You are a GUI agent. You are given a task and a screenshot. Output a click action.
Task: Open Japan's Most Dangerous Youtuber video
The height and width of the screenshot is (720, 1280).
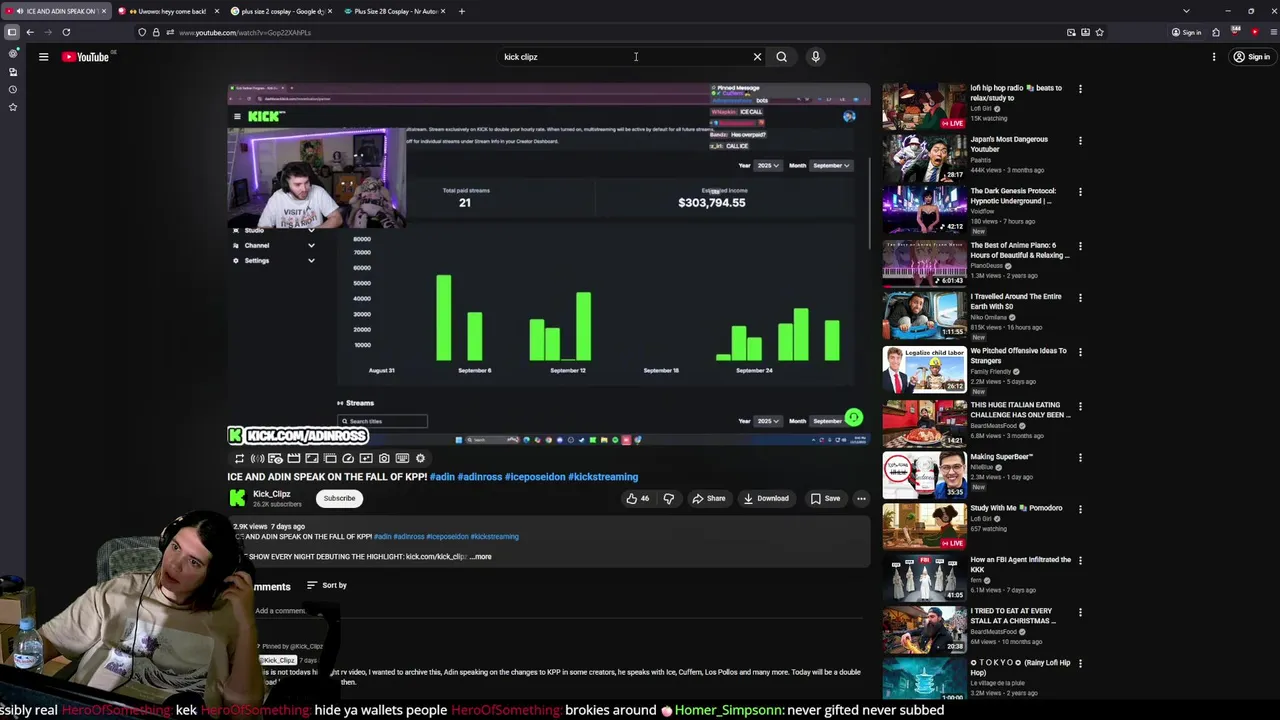click(x=1009, y=144)
